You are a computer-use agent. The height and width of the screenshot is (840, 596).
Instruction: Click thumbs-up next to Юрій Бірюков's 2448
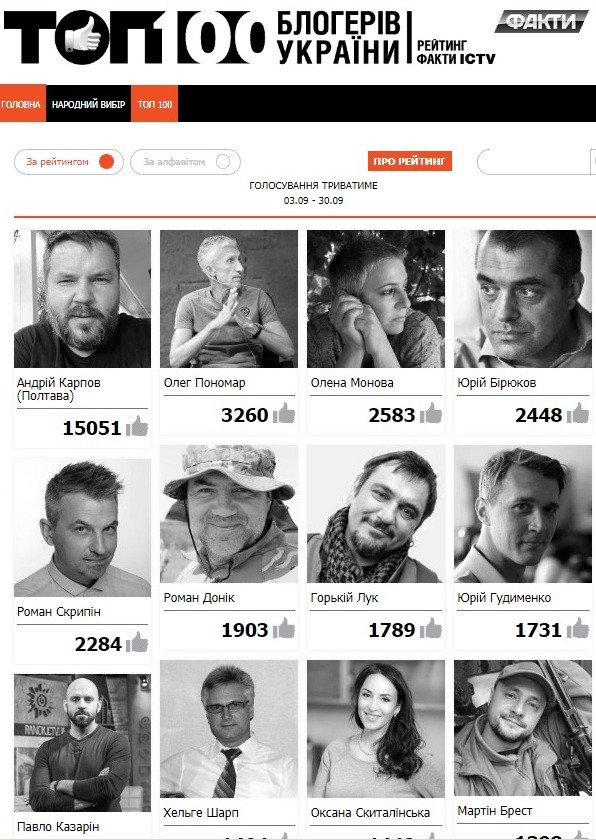pos(578,414)
